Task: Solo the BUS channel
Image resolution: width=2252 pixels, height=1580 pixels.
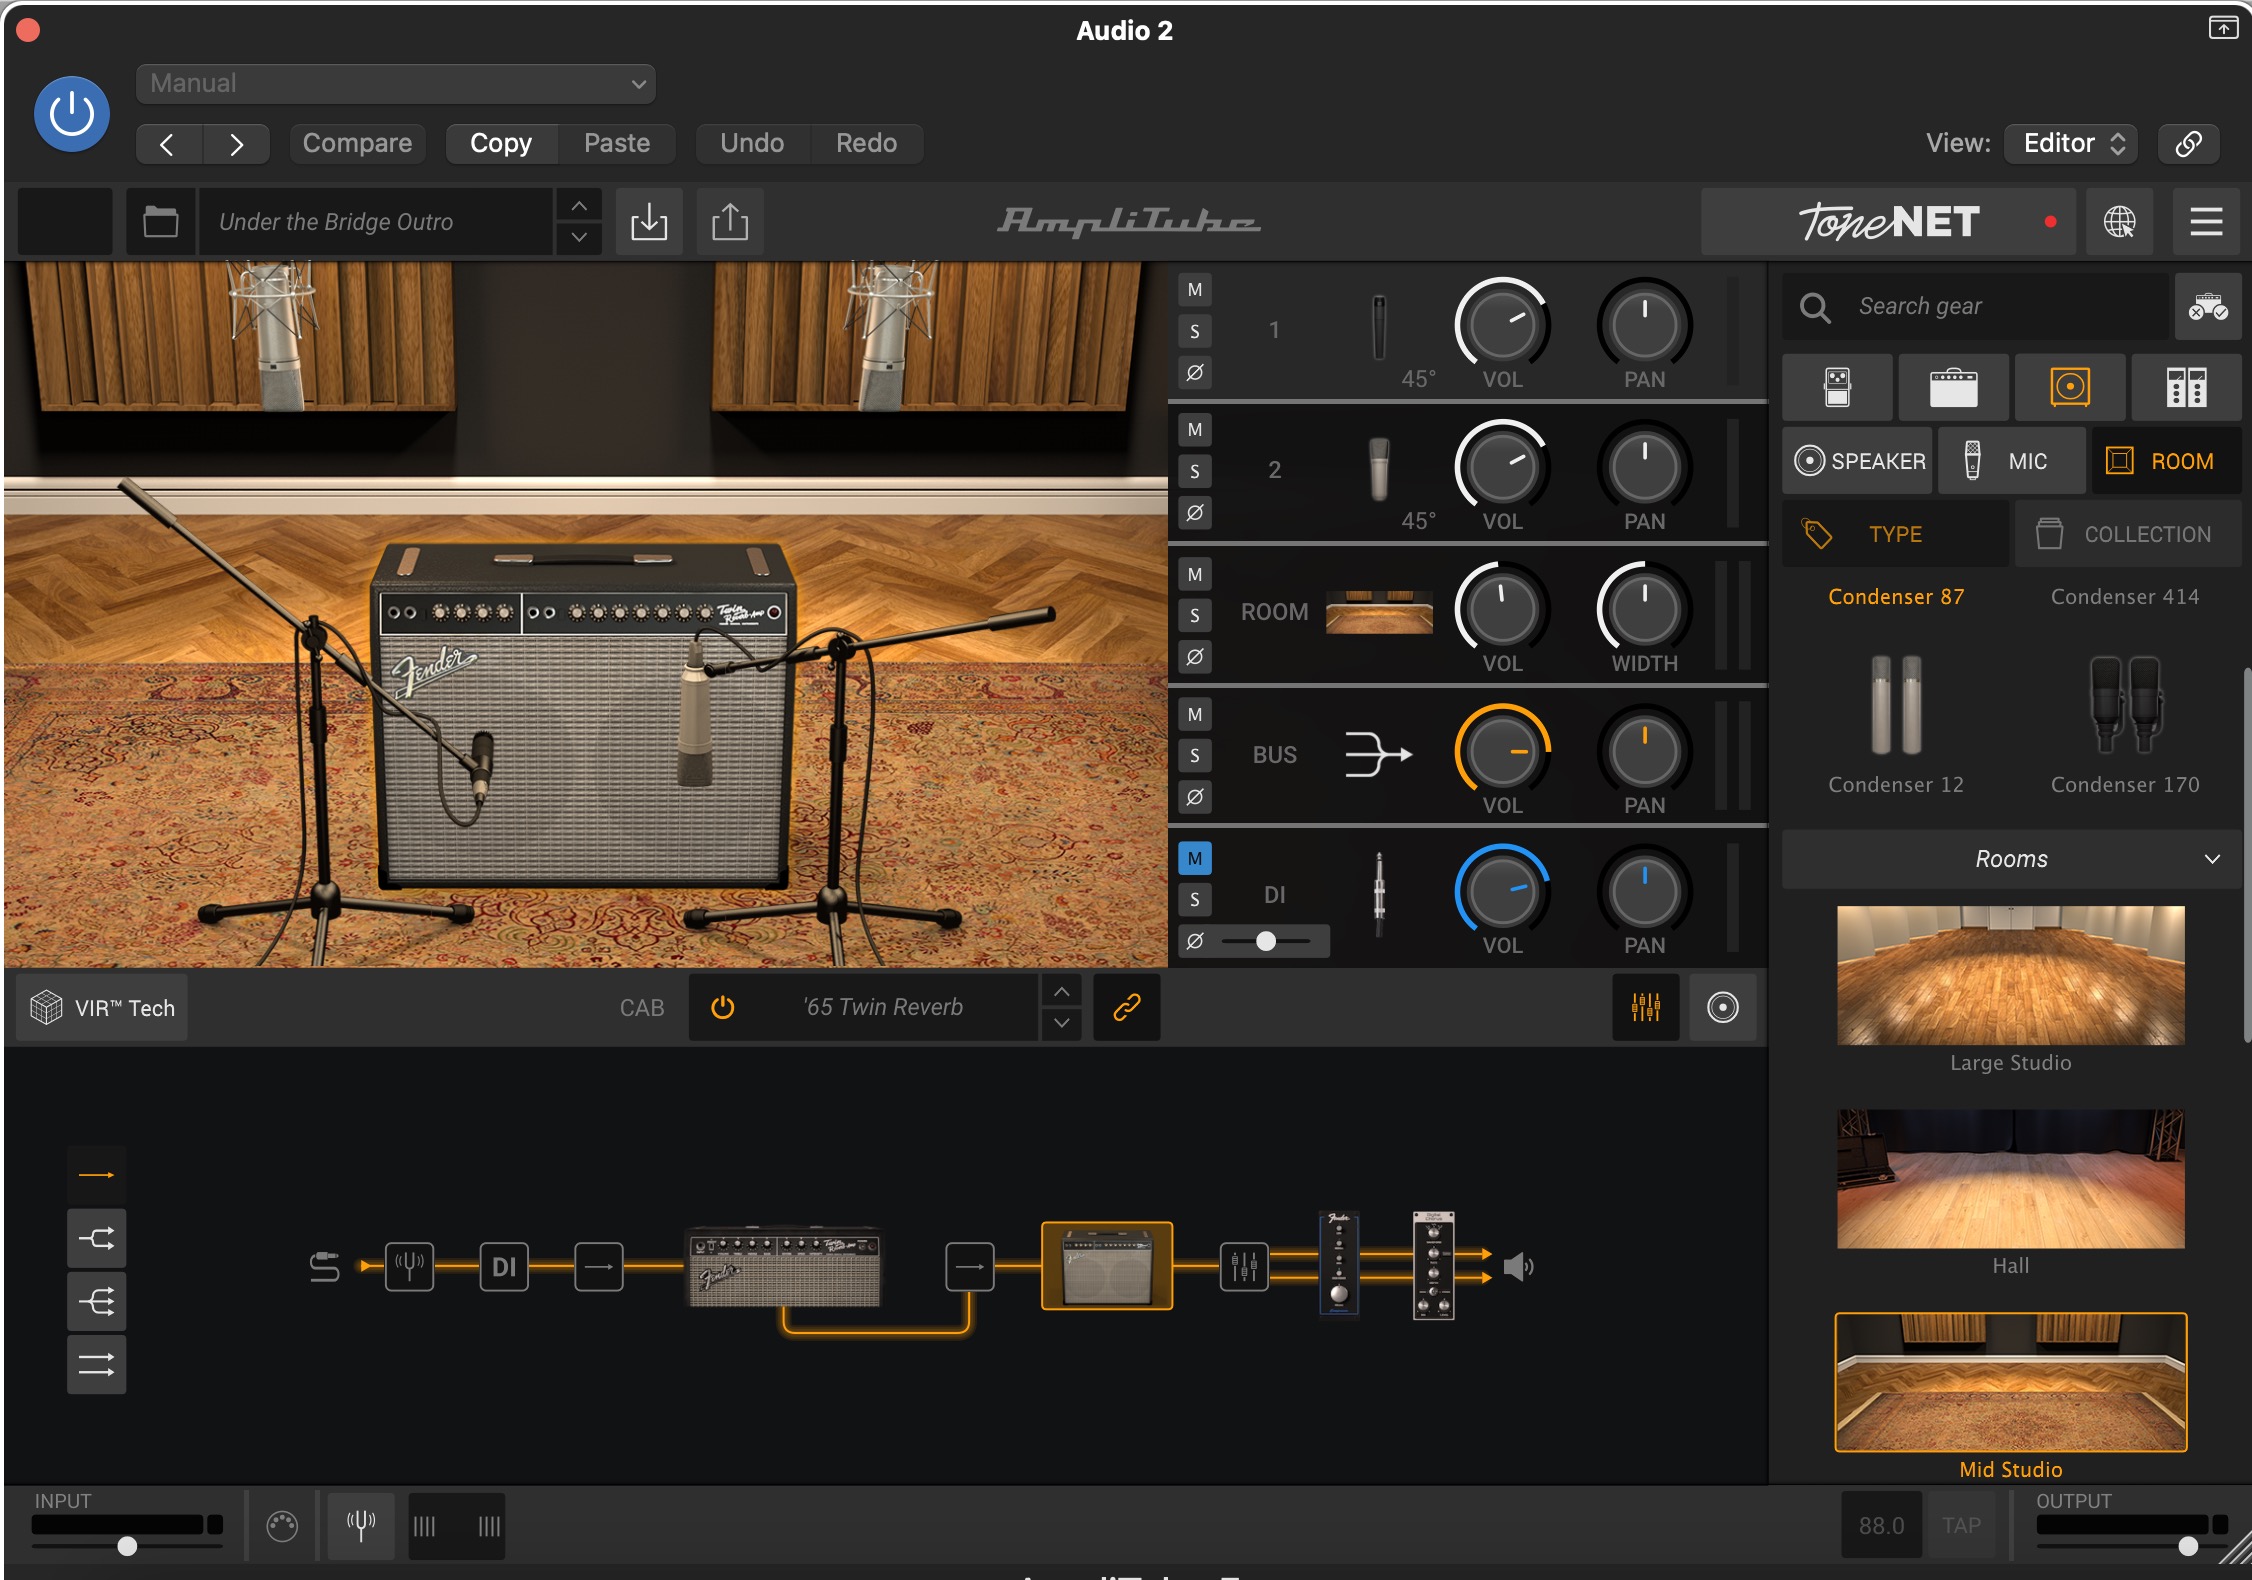Action: click(x=1194, y=755)
